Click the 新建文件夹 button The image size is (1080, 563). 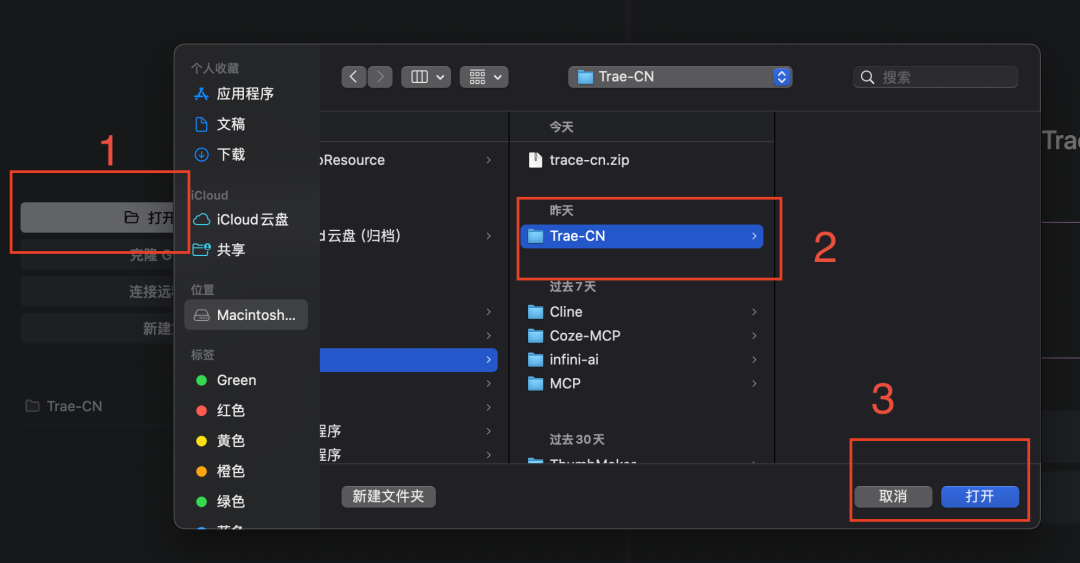pyautogui.click(x=388, y=496)
